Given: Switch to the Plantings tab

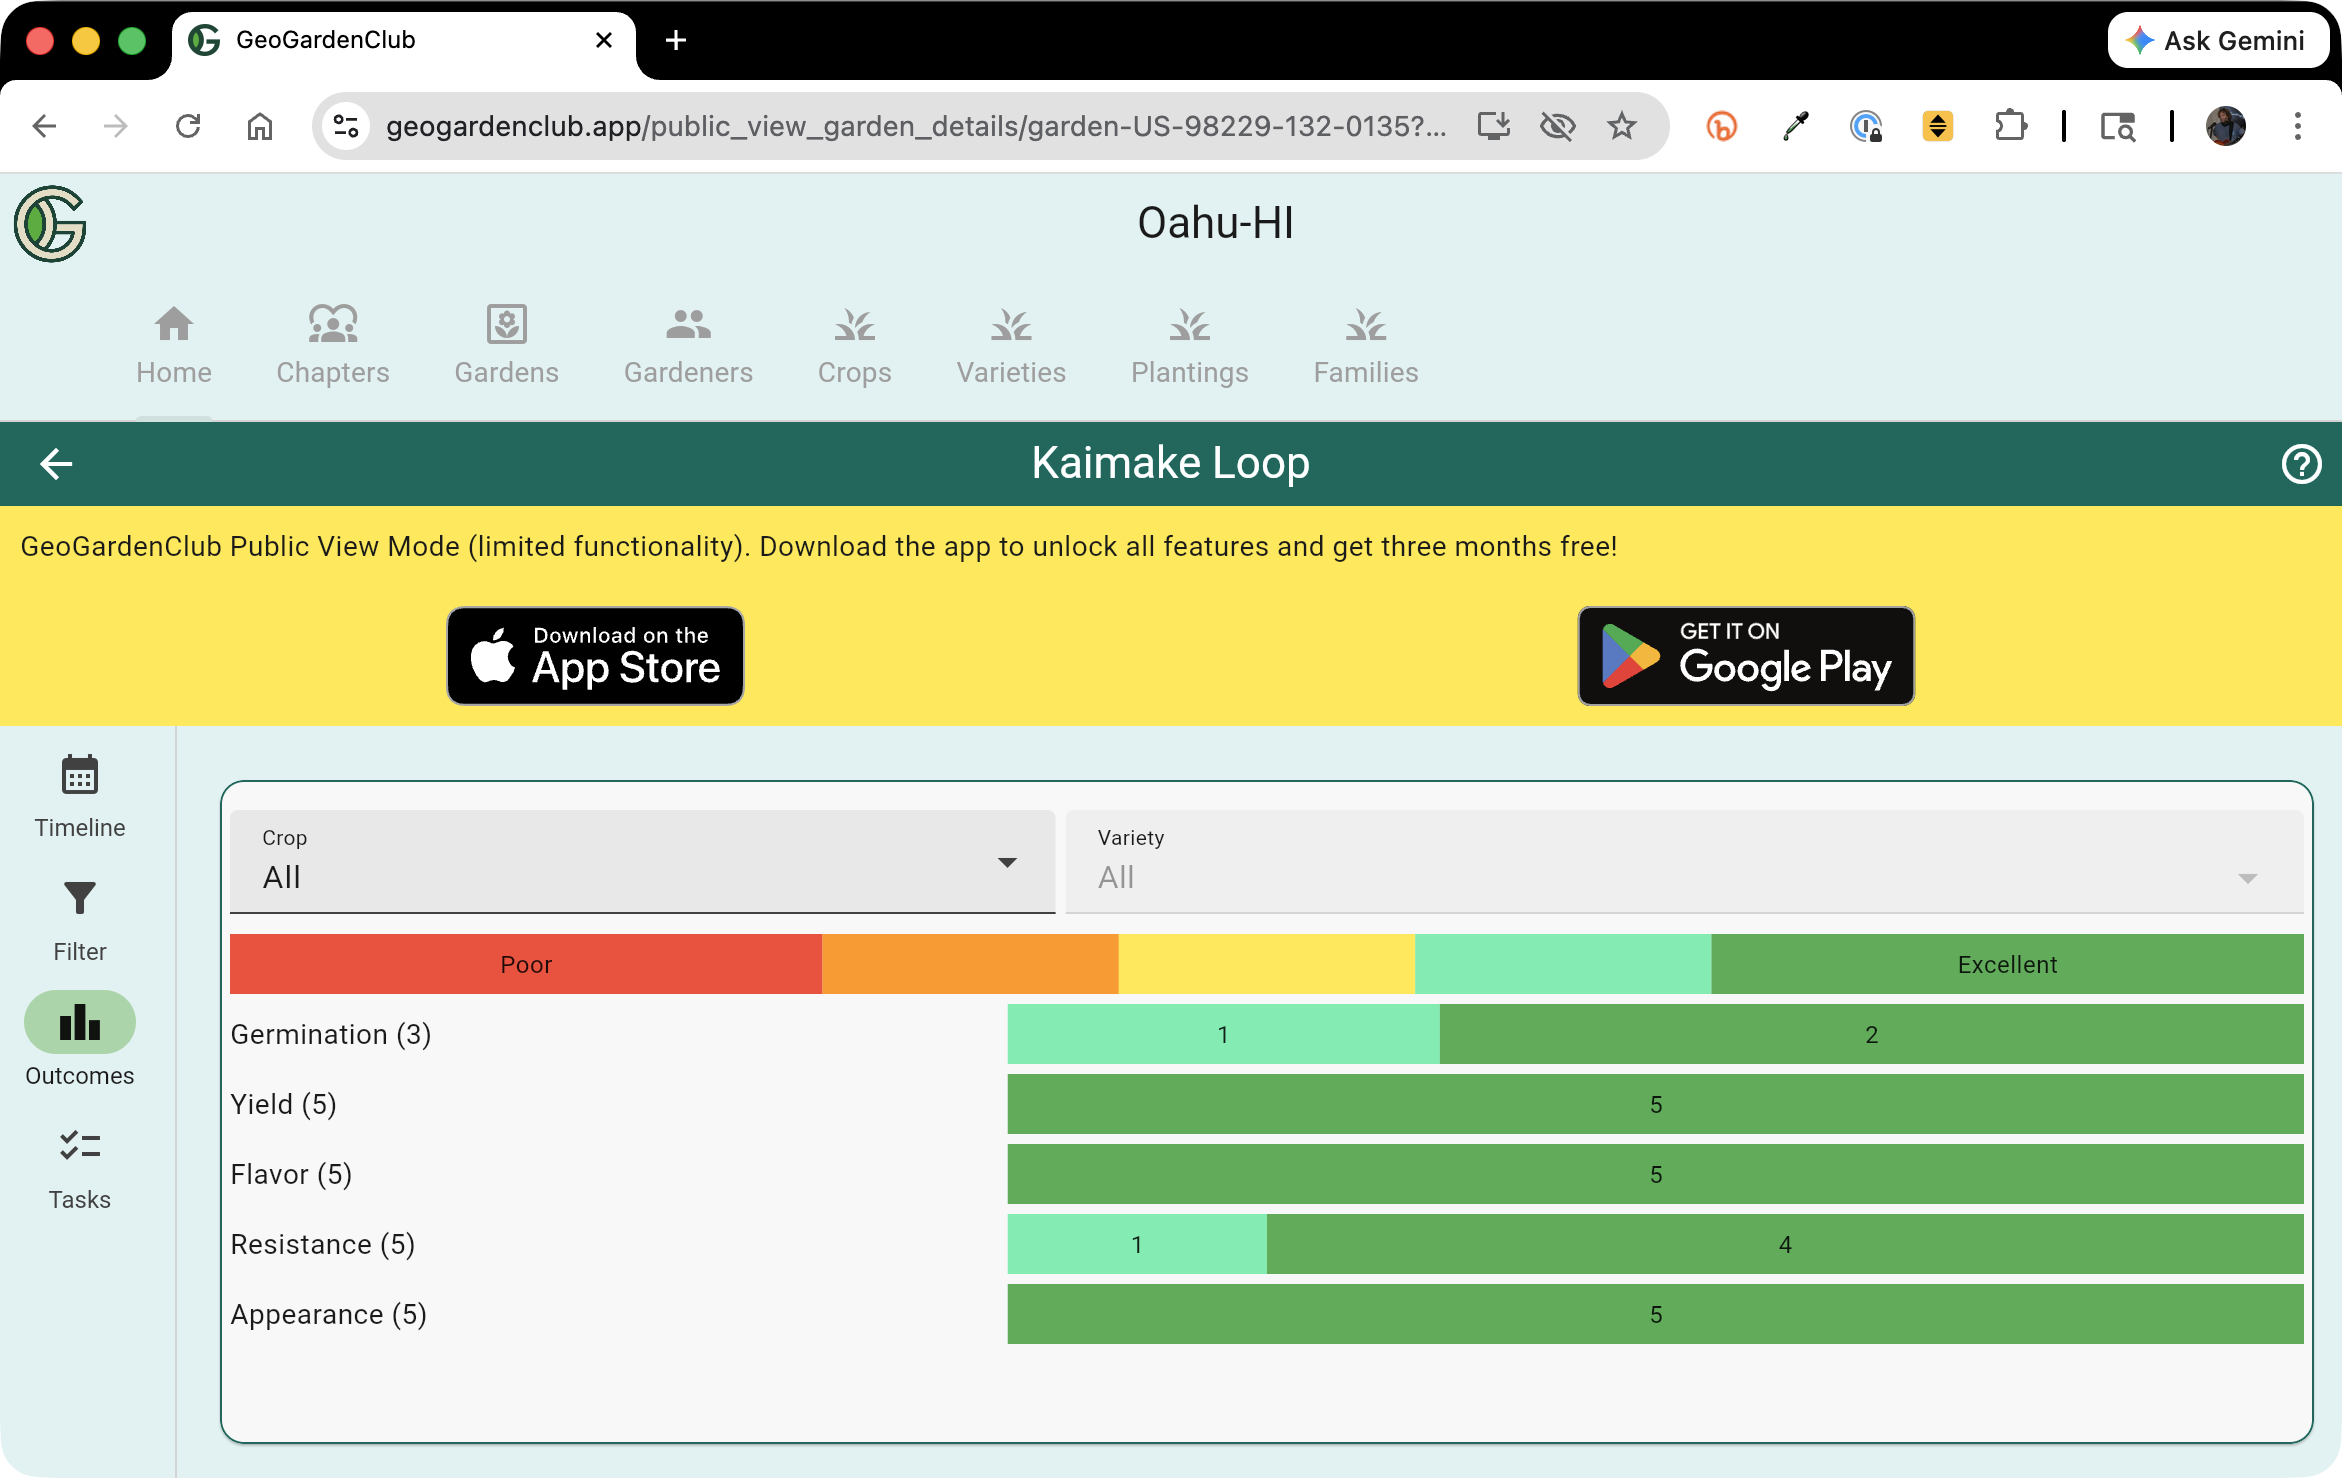Looking at the screenshot, I should [1189, 344].
